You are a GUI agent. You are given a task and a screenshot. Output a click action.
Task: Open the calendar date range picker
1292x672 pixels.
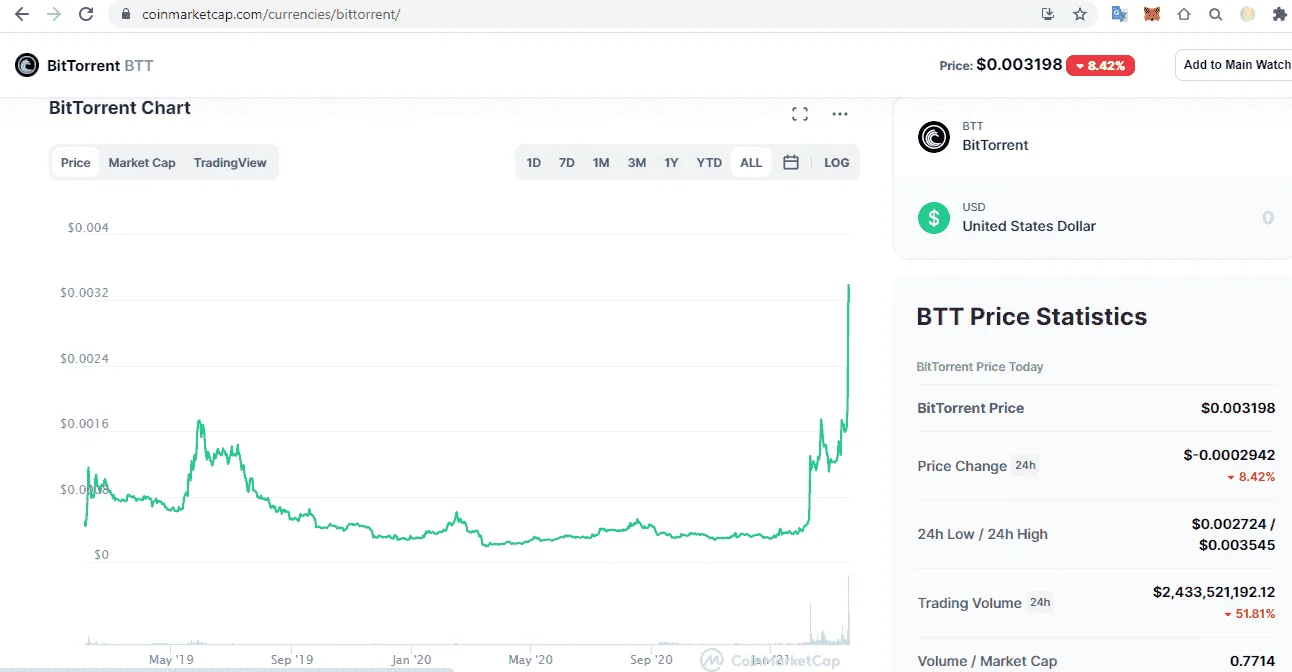(791, 162)
